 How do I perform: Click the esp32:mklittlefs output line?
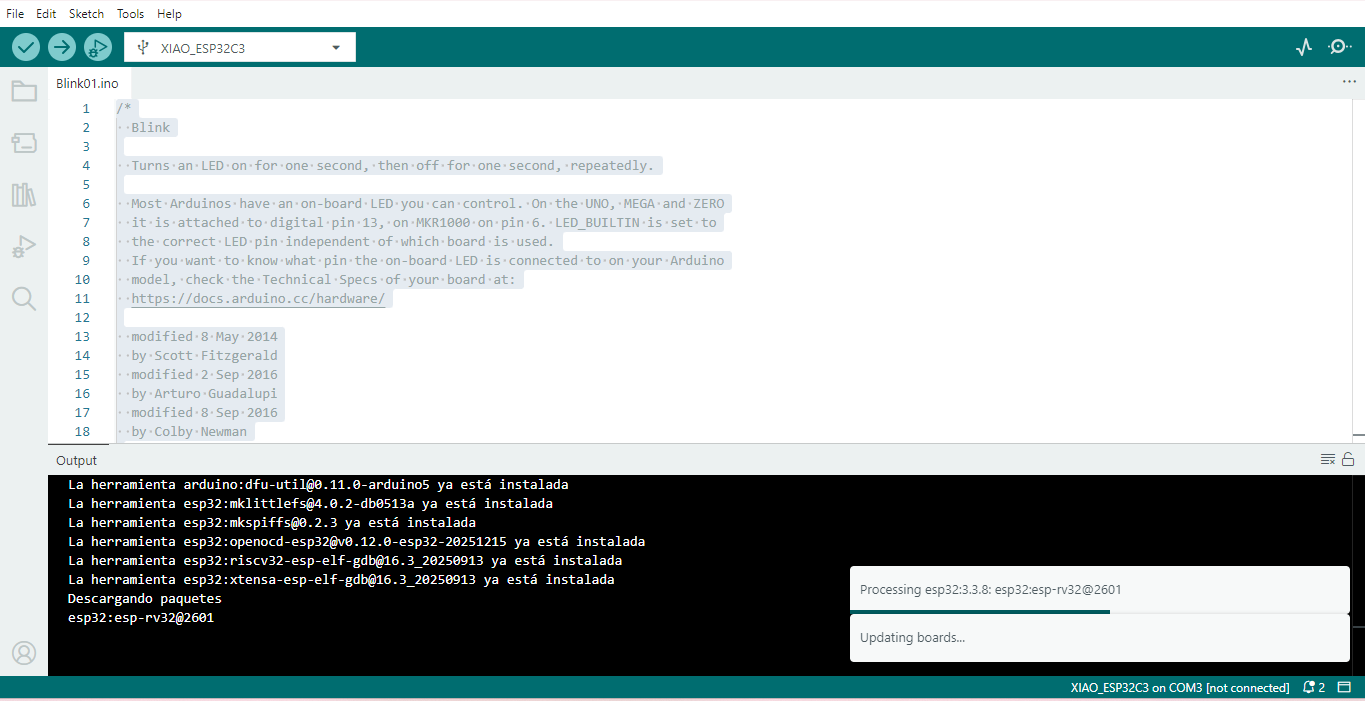(x=310, y=503)
